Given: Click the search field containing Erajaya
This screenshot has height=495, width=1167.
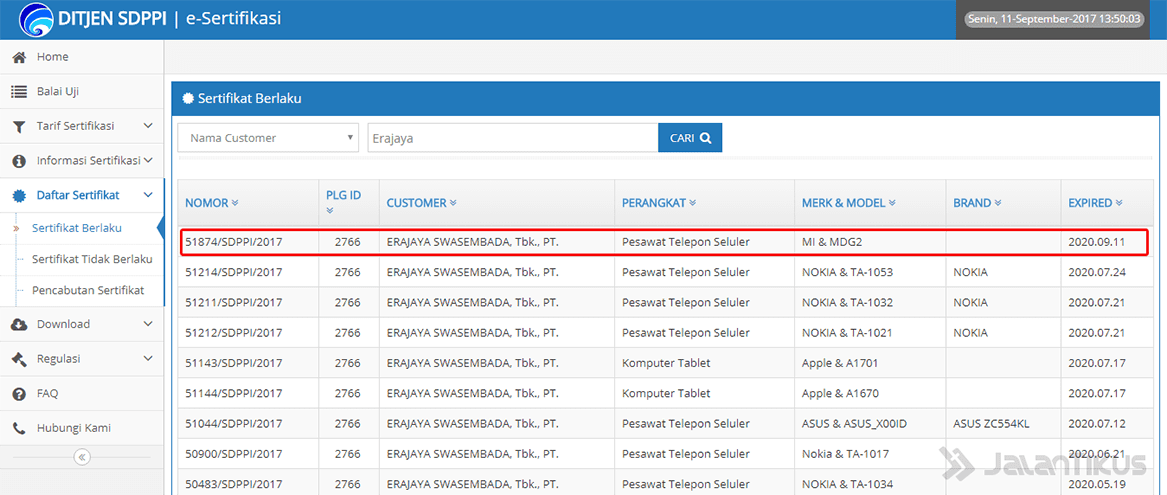Looking at the screenshot, I should [512, 138].
